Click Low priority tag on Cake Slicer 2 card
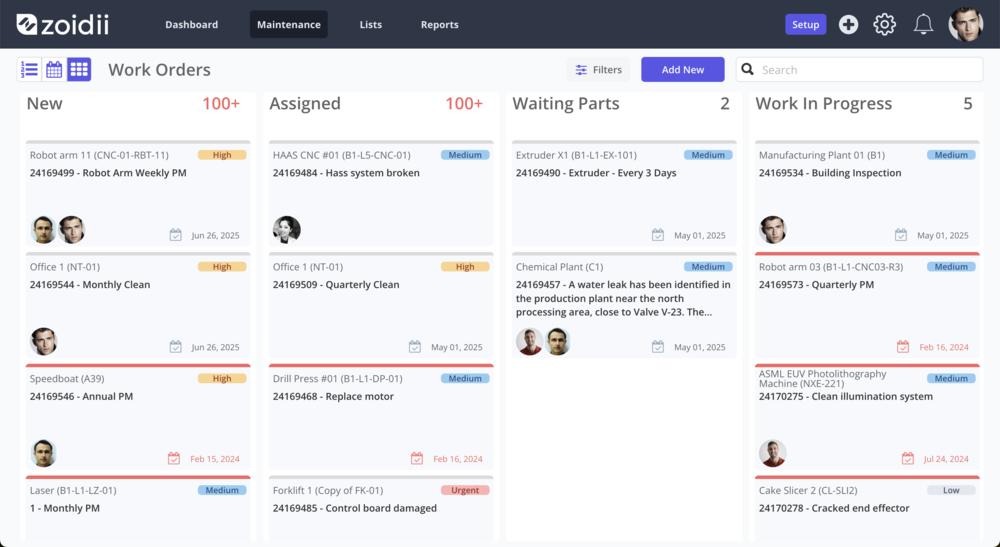Screen dimensions: 1000x547 pyautogui.click(x=951, y=490)
